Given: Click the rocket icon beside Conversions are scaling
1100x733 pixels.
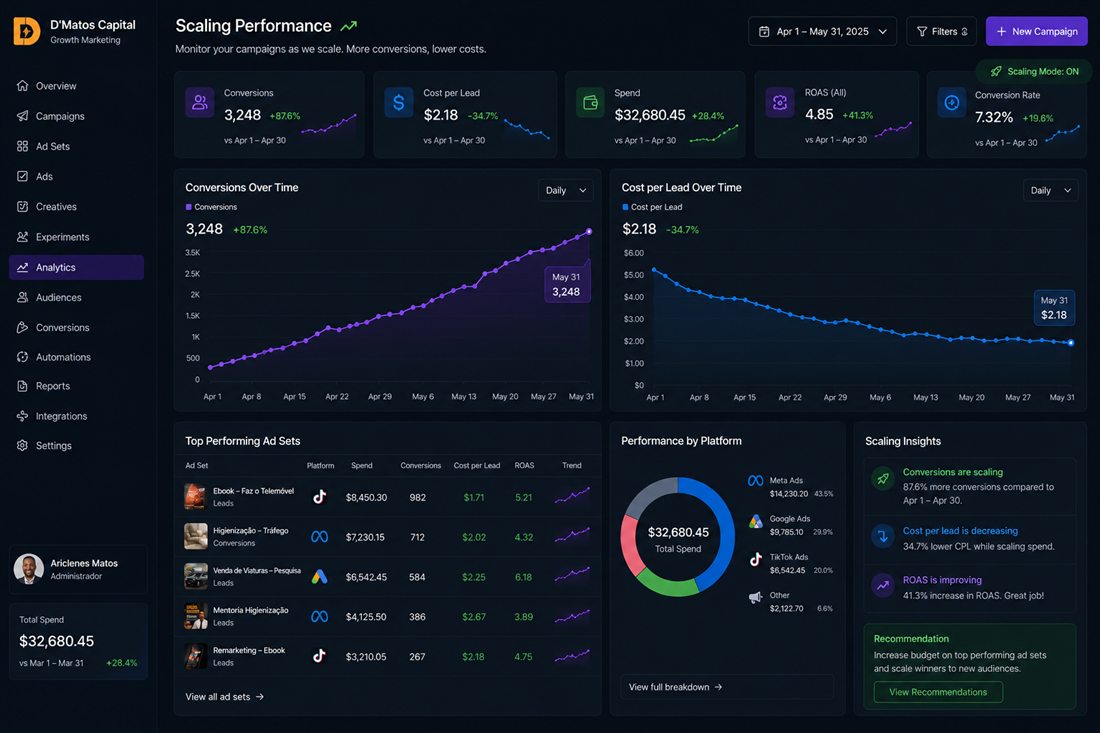Looking at the screenshot, I should coord(883,478).
